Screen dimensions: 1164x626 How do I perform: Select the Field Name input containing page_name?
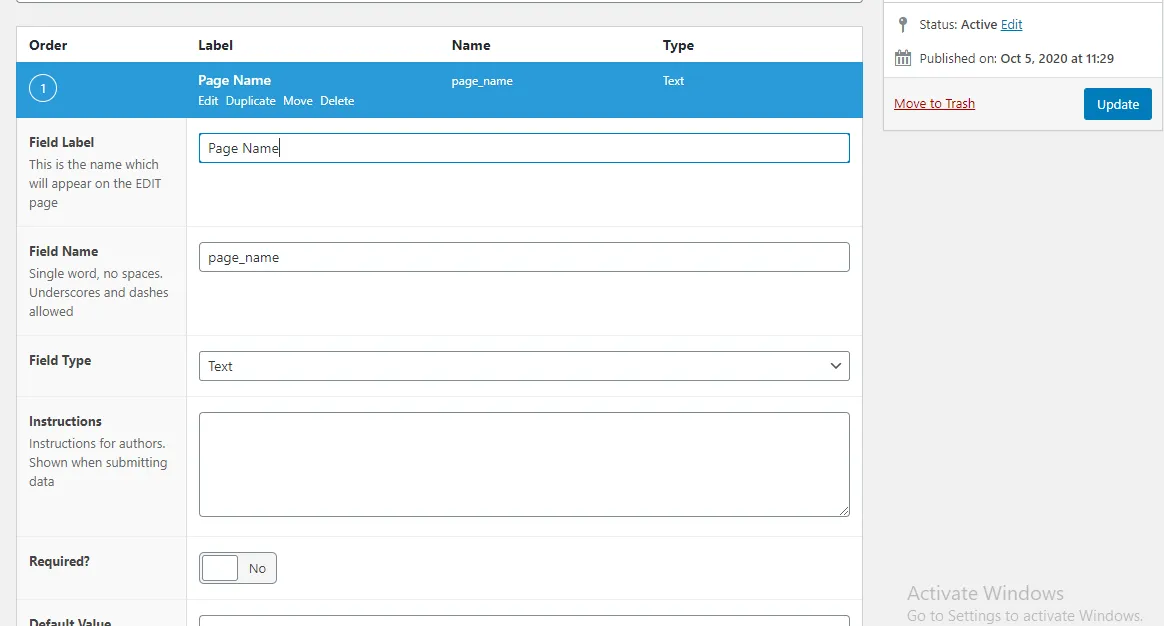point(524,256)
